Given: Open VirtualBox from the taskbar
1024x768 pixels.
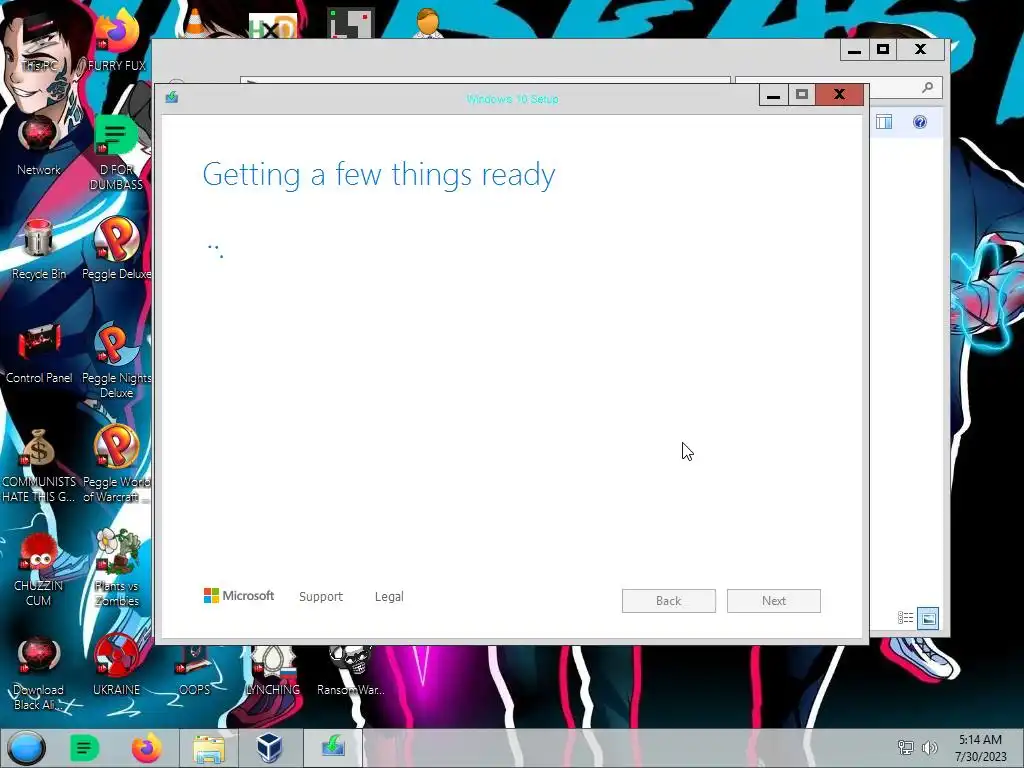Looking at the screenshot, I should coord(269,748).
